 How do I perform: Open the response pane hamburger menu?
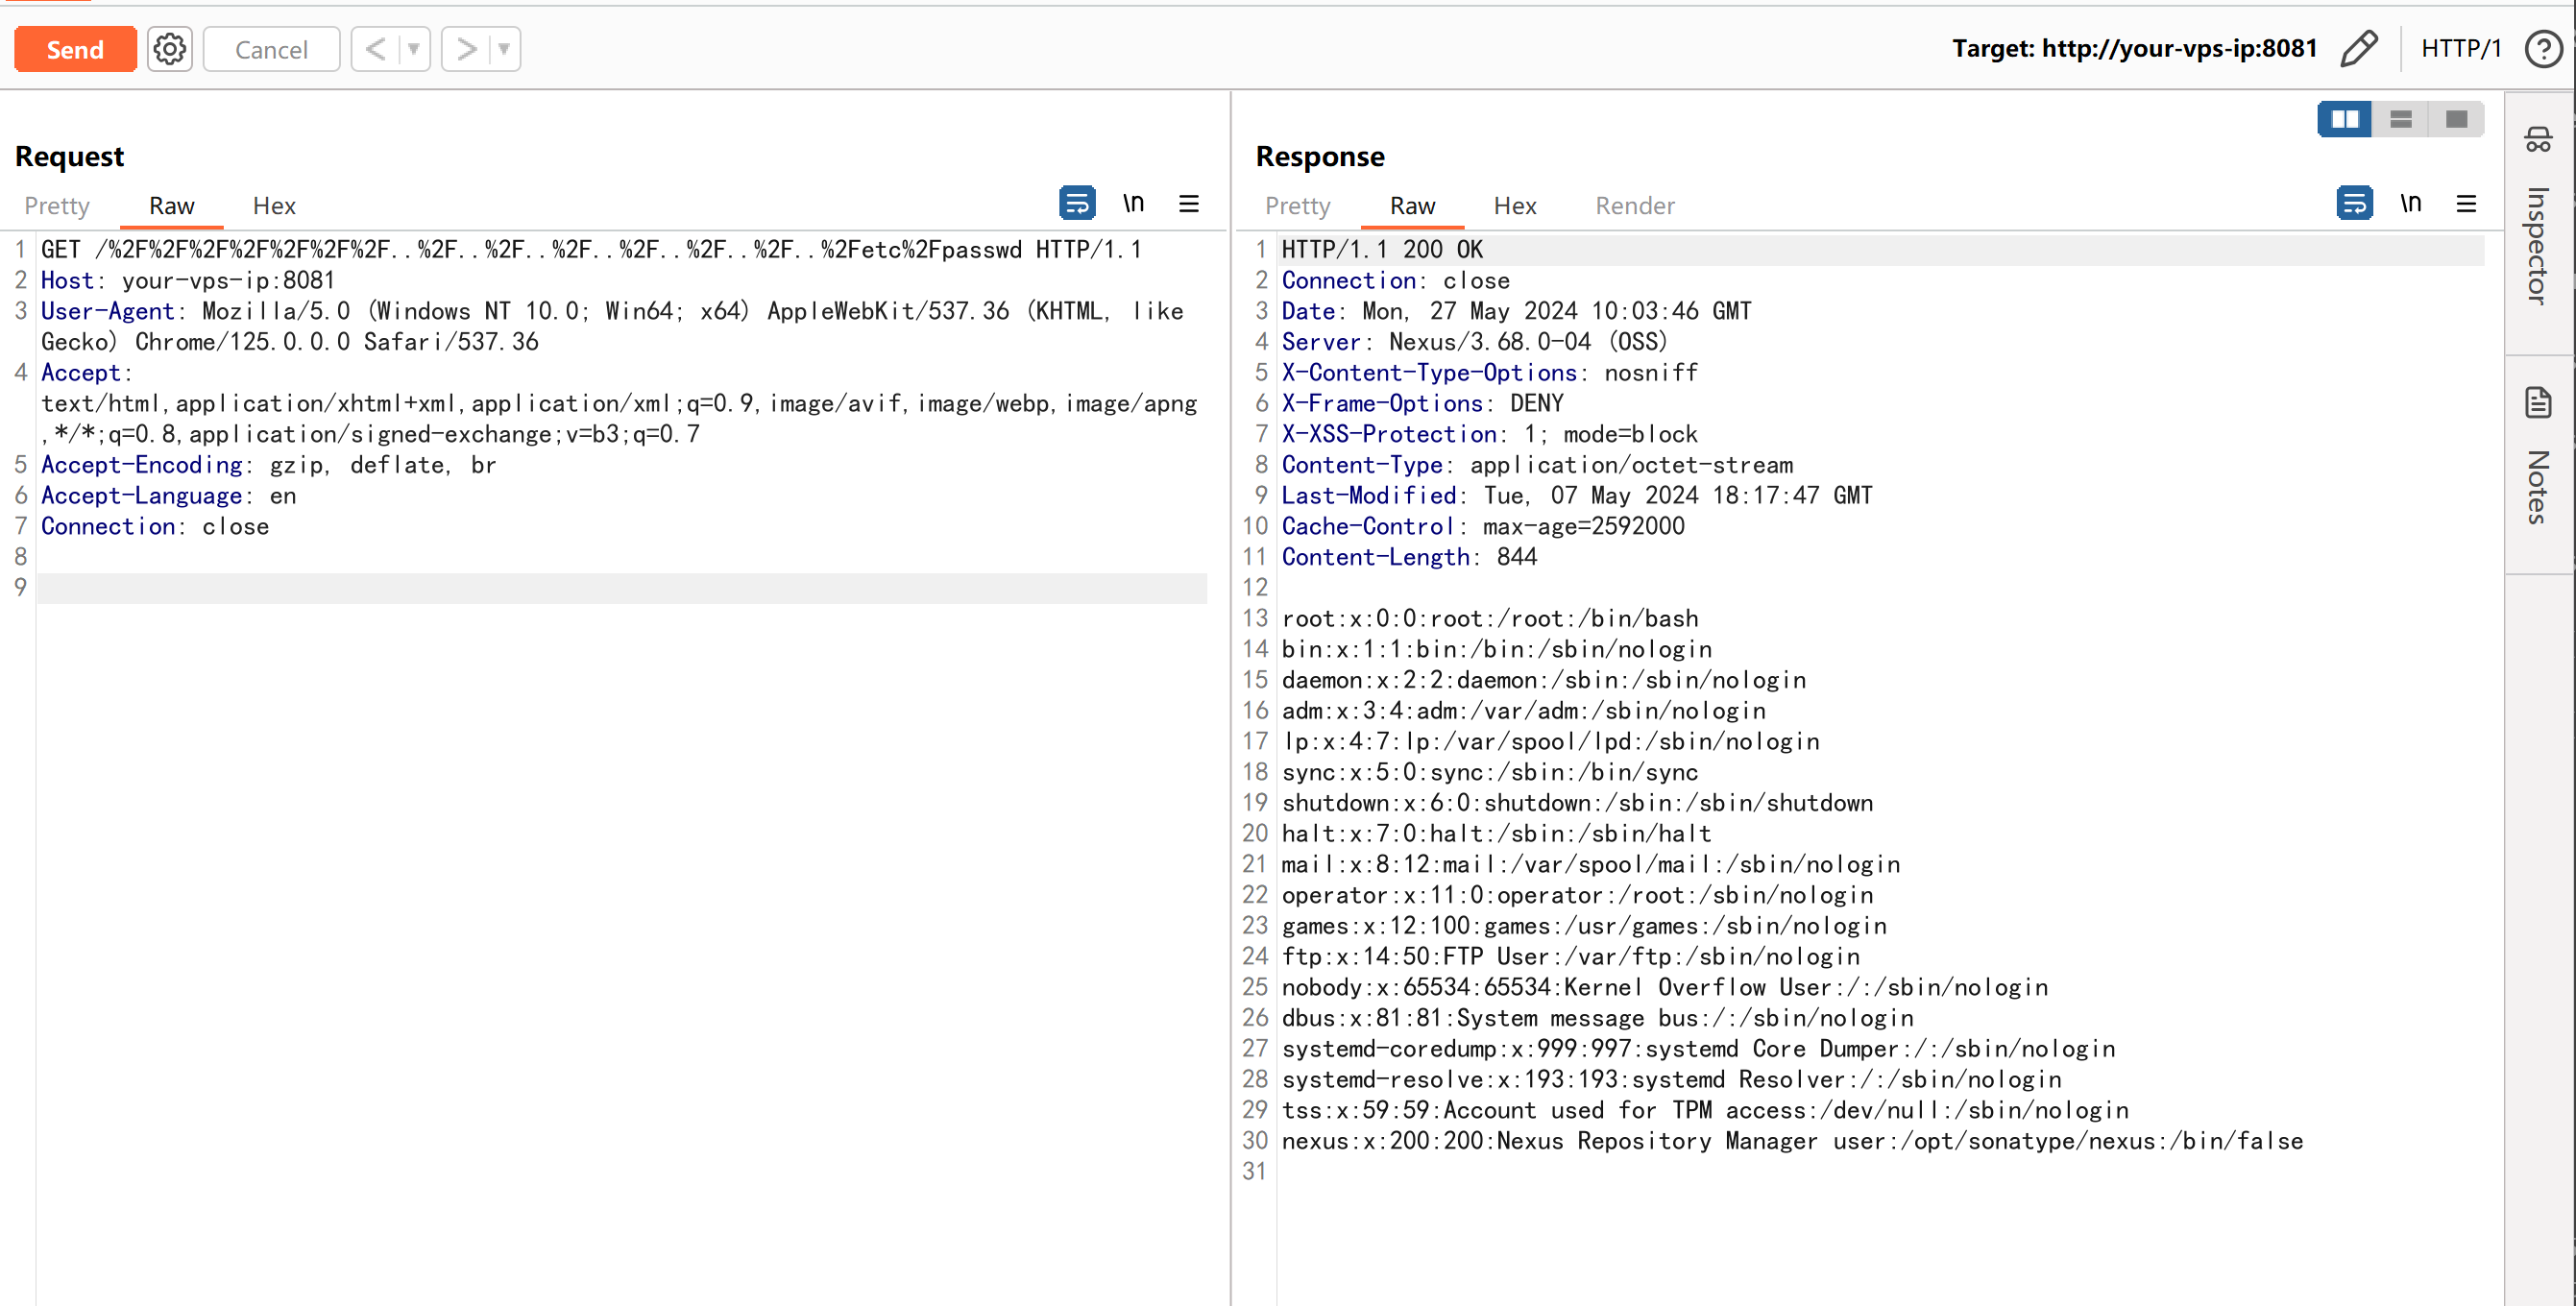pos(2465,204)
